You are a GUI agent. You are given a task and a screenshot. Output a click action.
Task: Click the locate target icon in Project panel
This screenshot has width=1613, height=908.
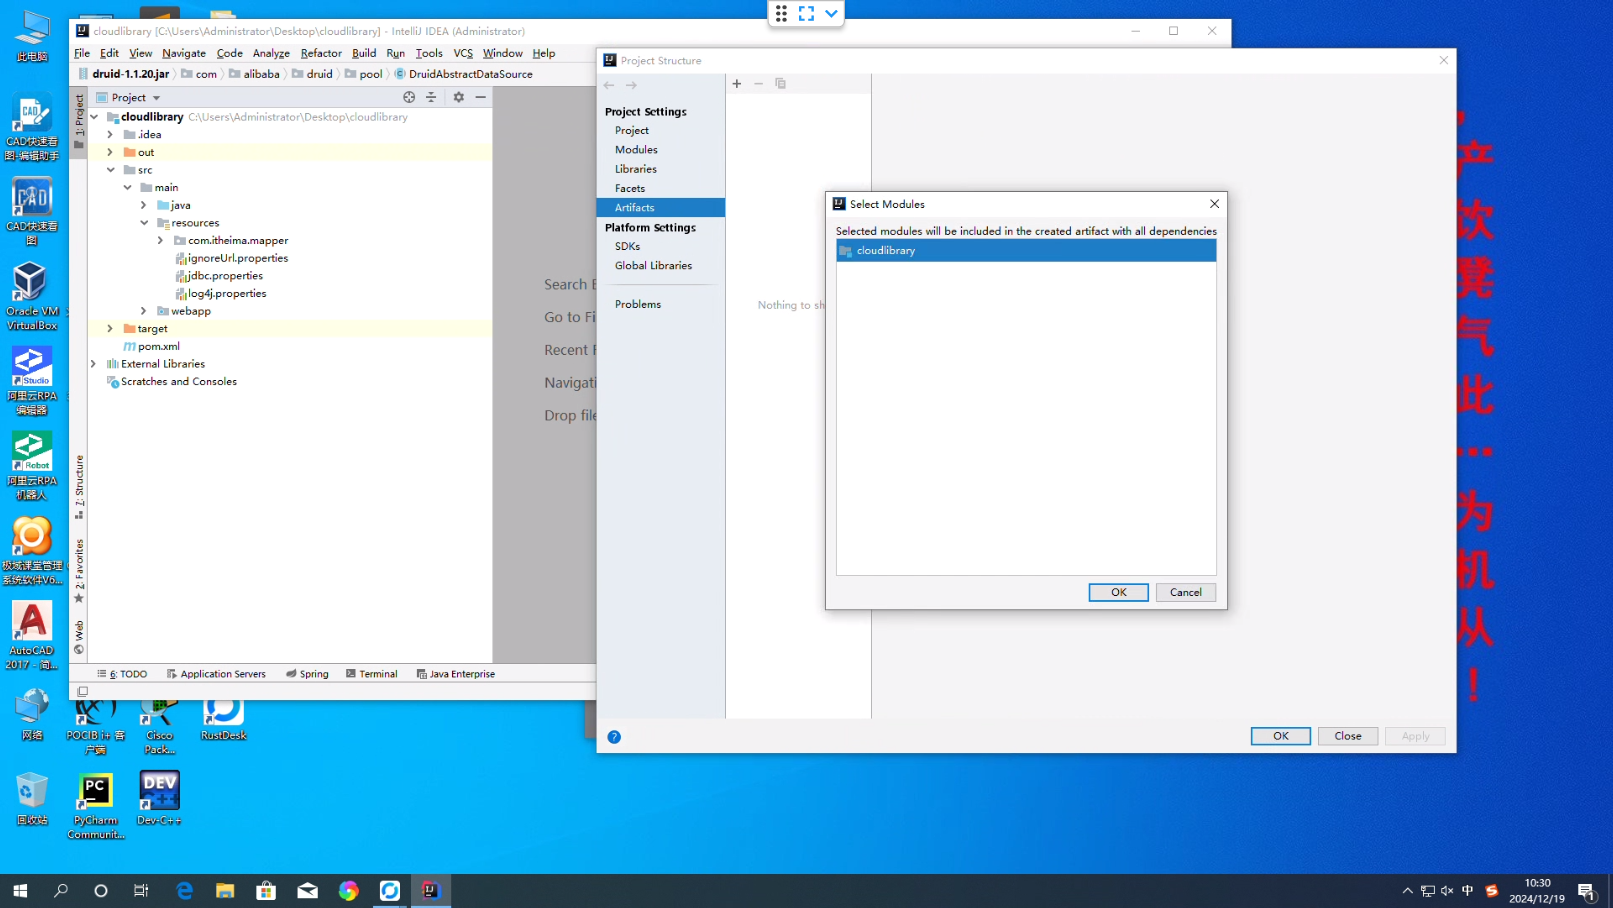tap(409, 97)
